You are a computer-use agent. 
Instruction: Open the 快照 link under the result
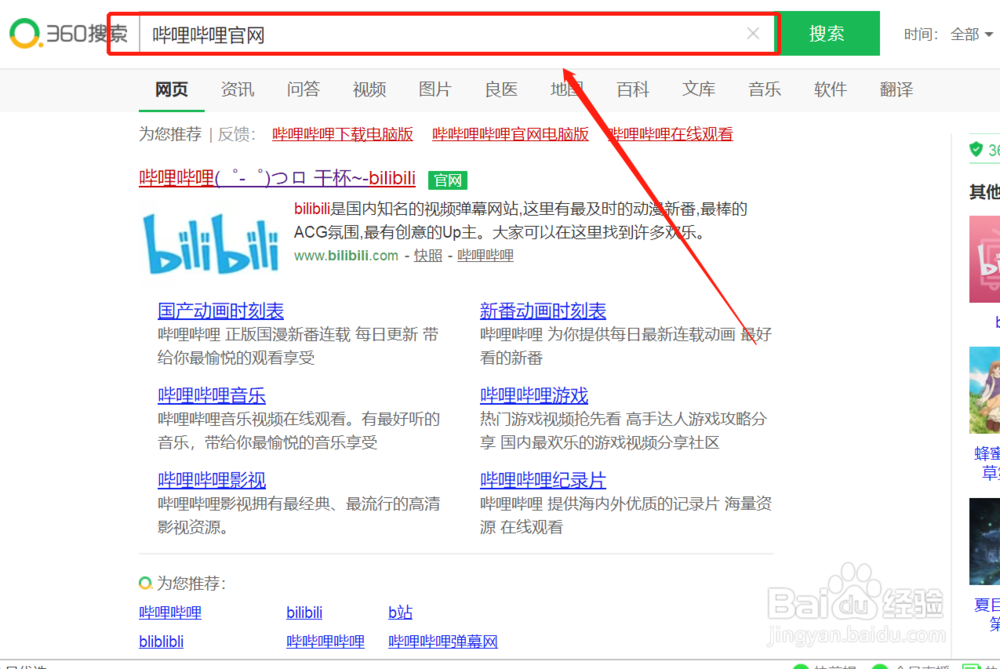coord(428,255)
